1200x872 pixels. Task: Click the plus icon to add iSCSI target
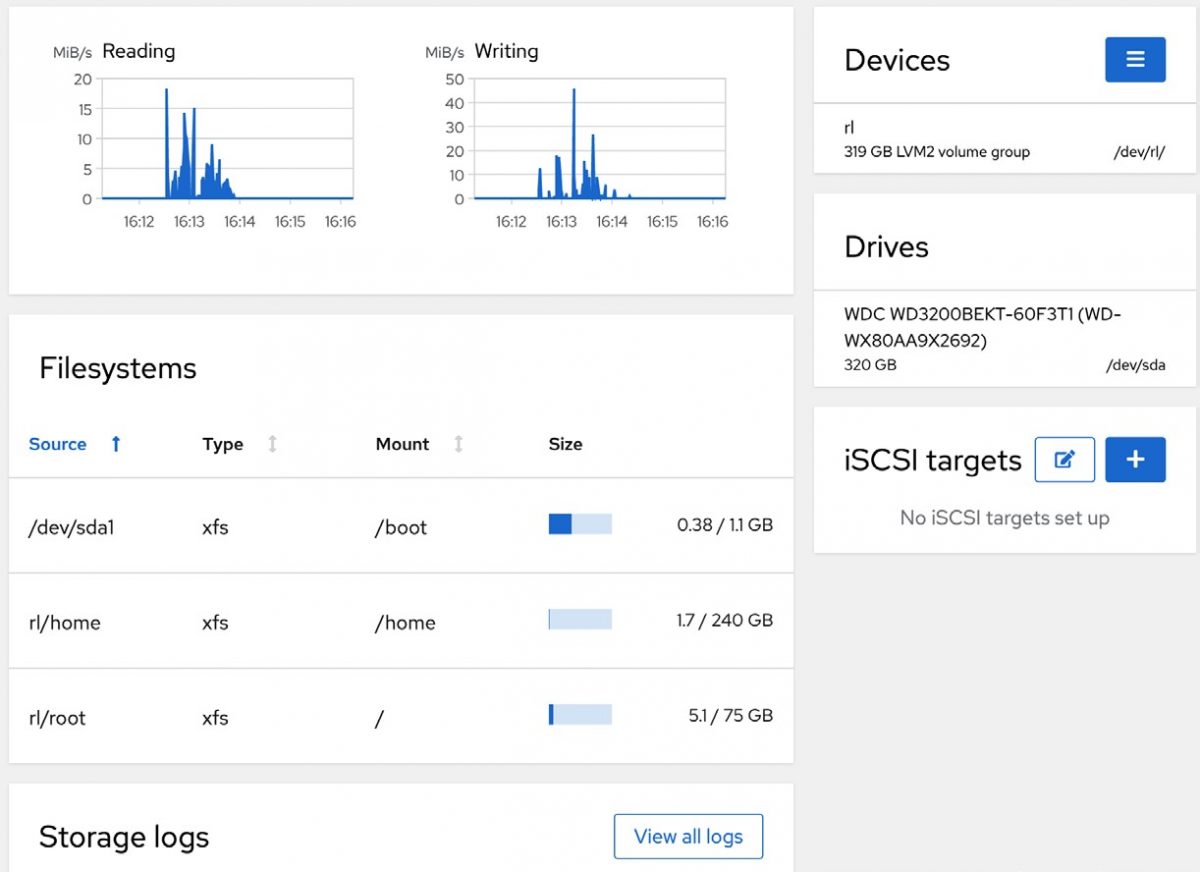pos(1135,459)
